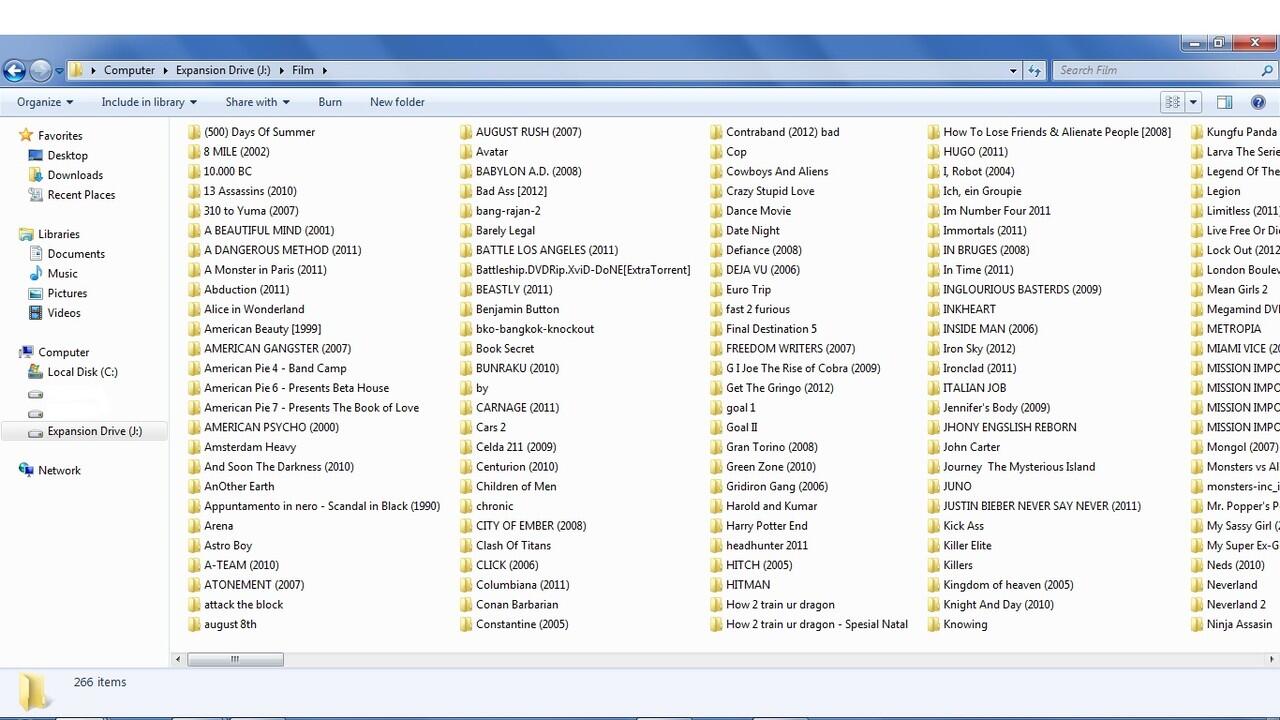Go to Computer in the breadcrumb
This screenshot has height=720, width=1280.
click(129, 70)
